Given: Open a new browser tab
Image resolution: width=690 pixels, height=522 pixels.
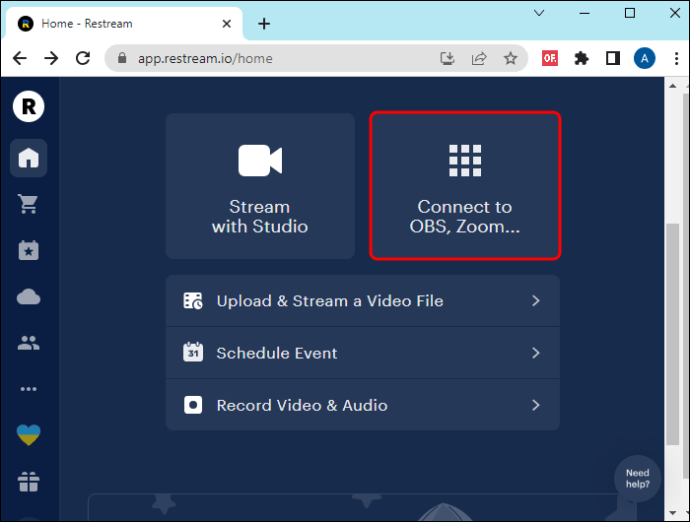Looking at the screenshot, I should [264, 24].
